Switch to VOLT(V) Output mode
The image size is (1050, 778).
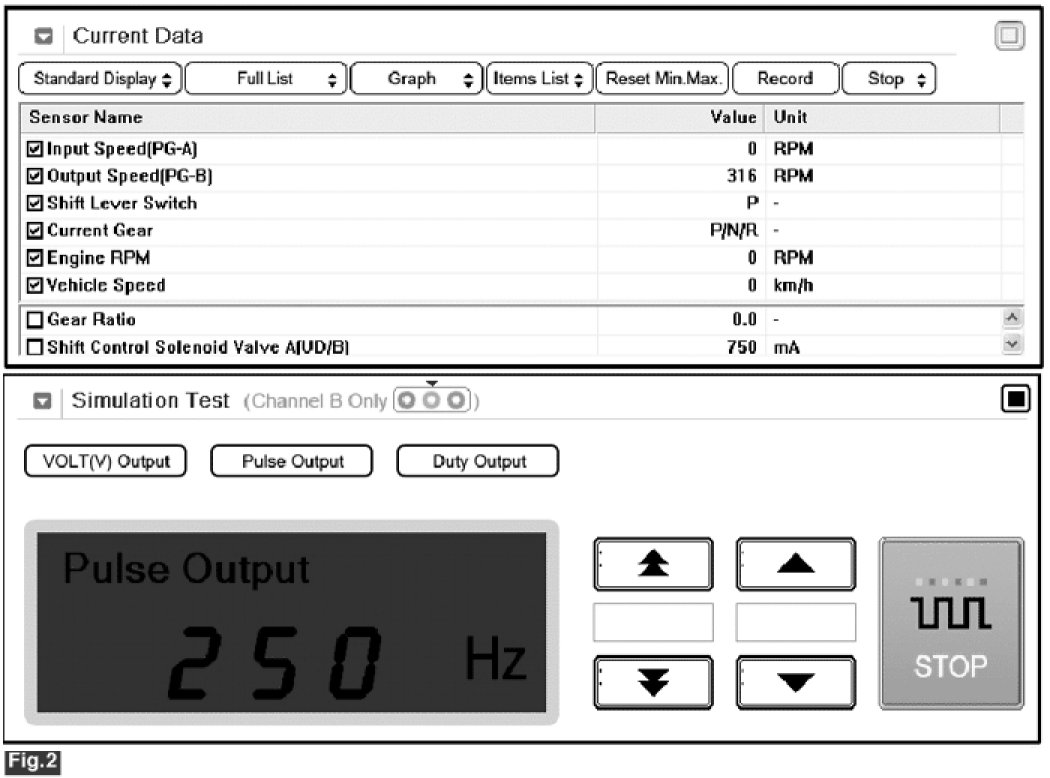point(105,462)
